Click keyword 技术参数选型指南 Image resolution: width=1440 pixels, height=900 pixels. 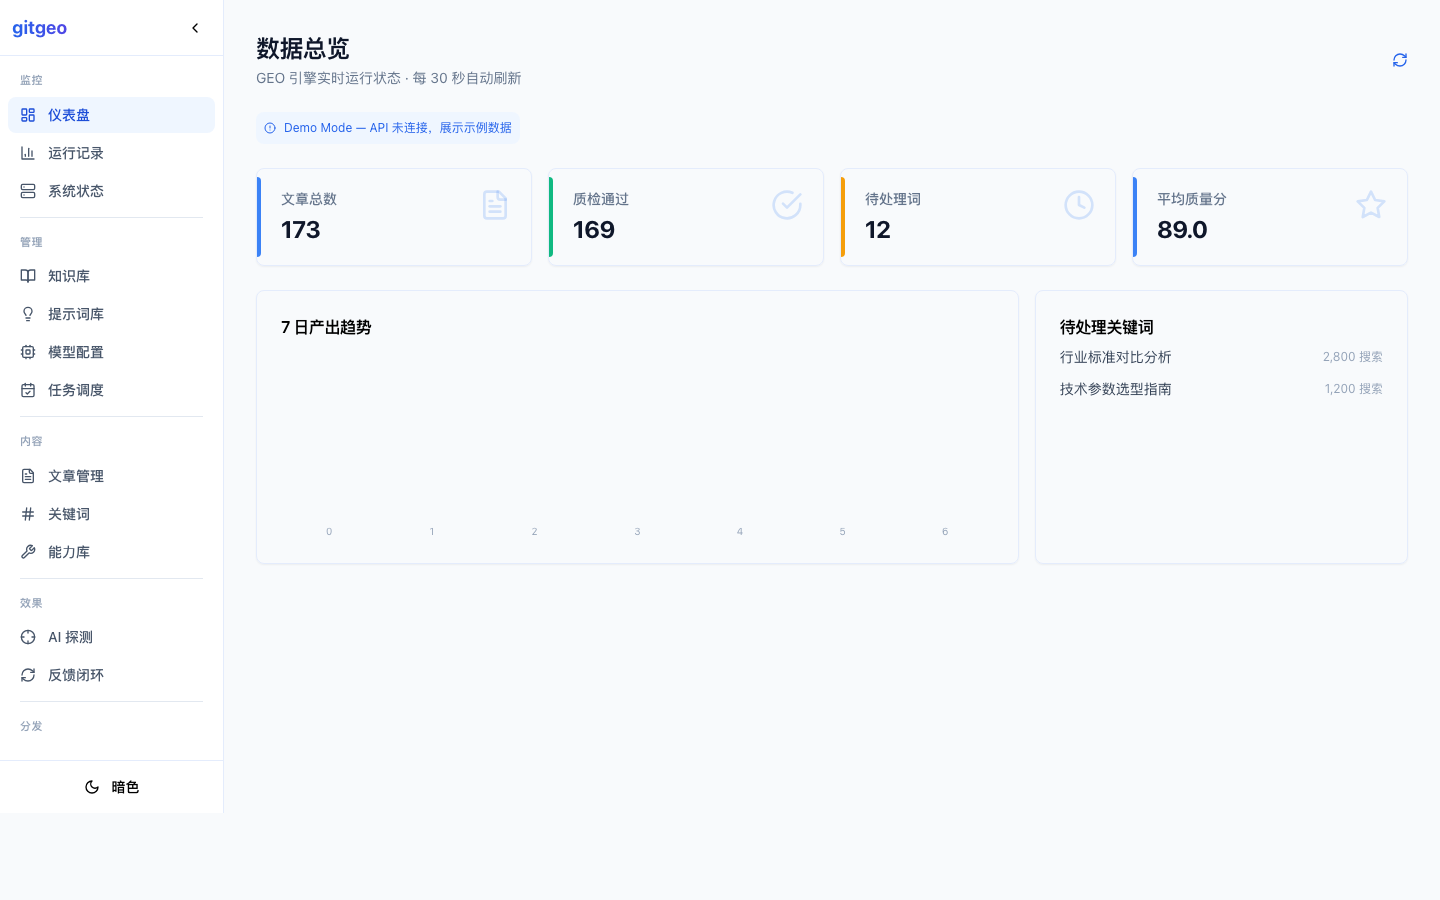click(x=1116, y=389)
